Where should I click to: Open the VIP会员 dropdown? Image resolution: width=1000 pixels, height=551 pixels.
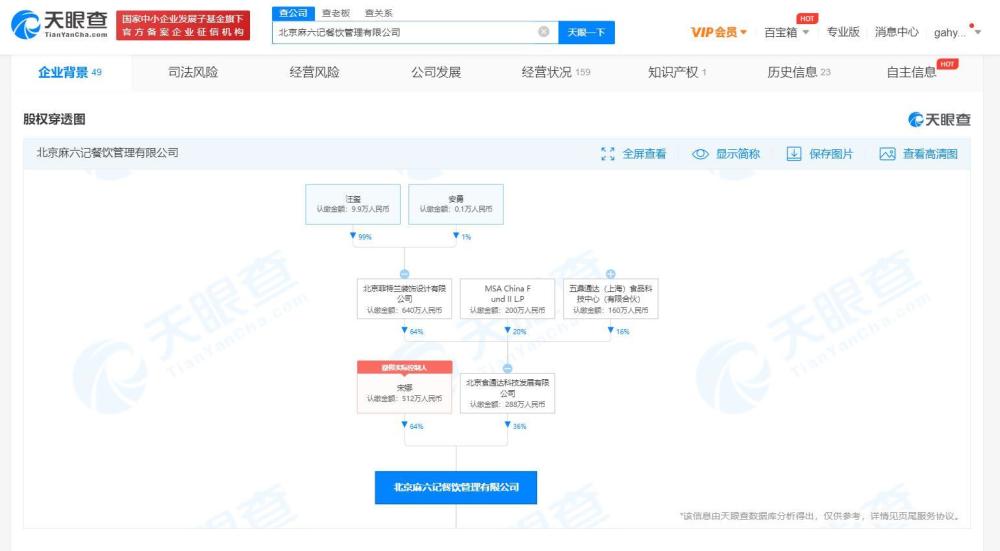[718, 32]
